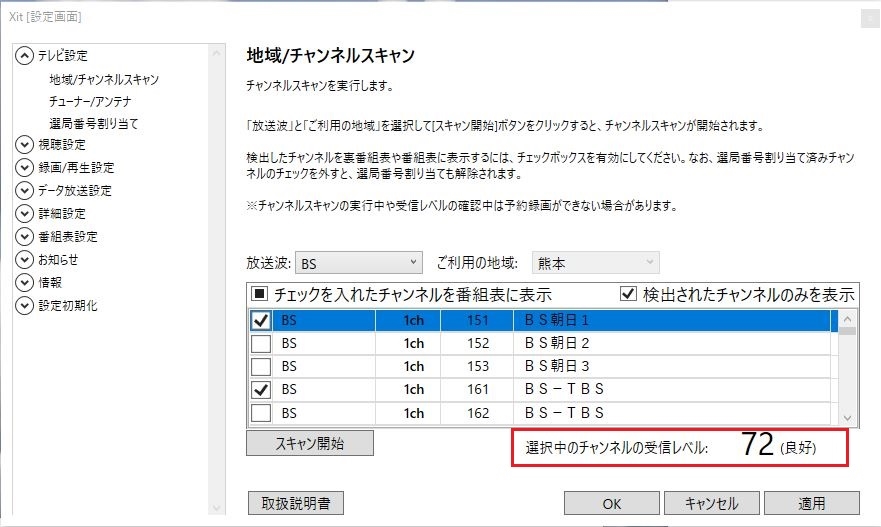Expand the 視聴設定 section

24,145
